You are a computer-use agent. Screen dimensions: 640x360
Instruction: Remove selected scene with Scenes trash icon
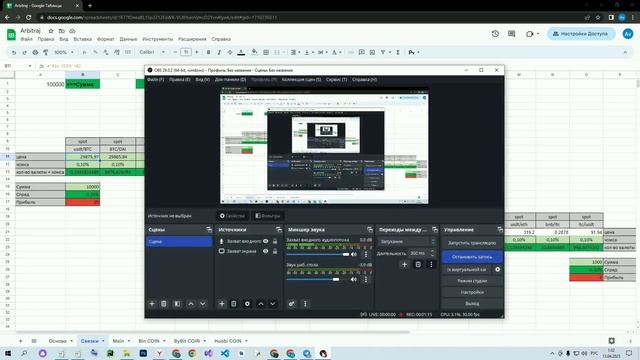click(164, 304)
